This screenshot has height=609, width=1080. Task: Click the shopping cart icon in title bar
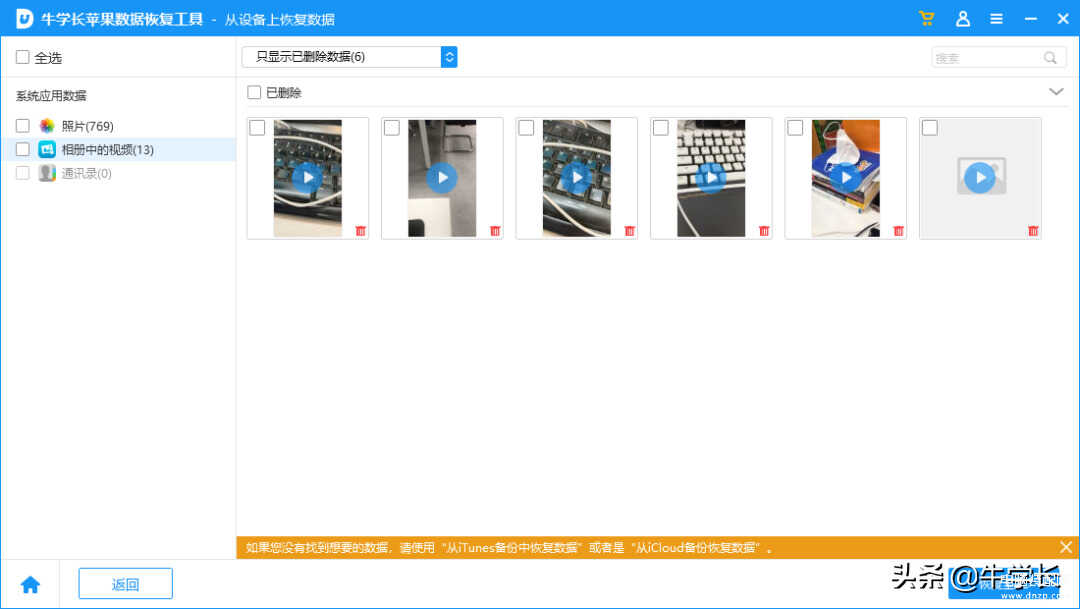927,19
